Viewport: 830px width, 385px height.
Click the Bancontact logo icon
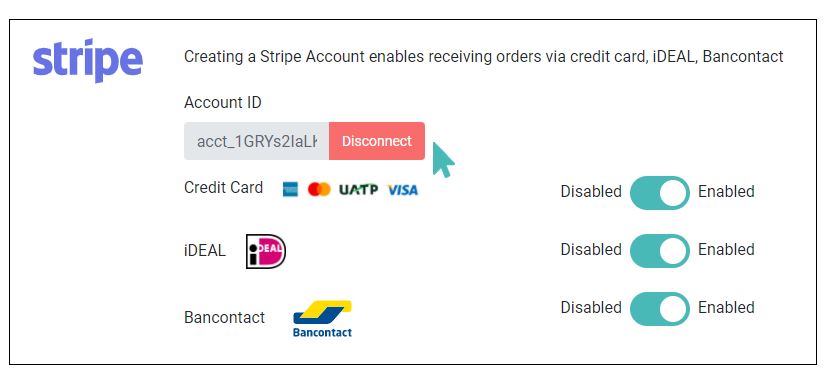point(322,319)
